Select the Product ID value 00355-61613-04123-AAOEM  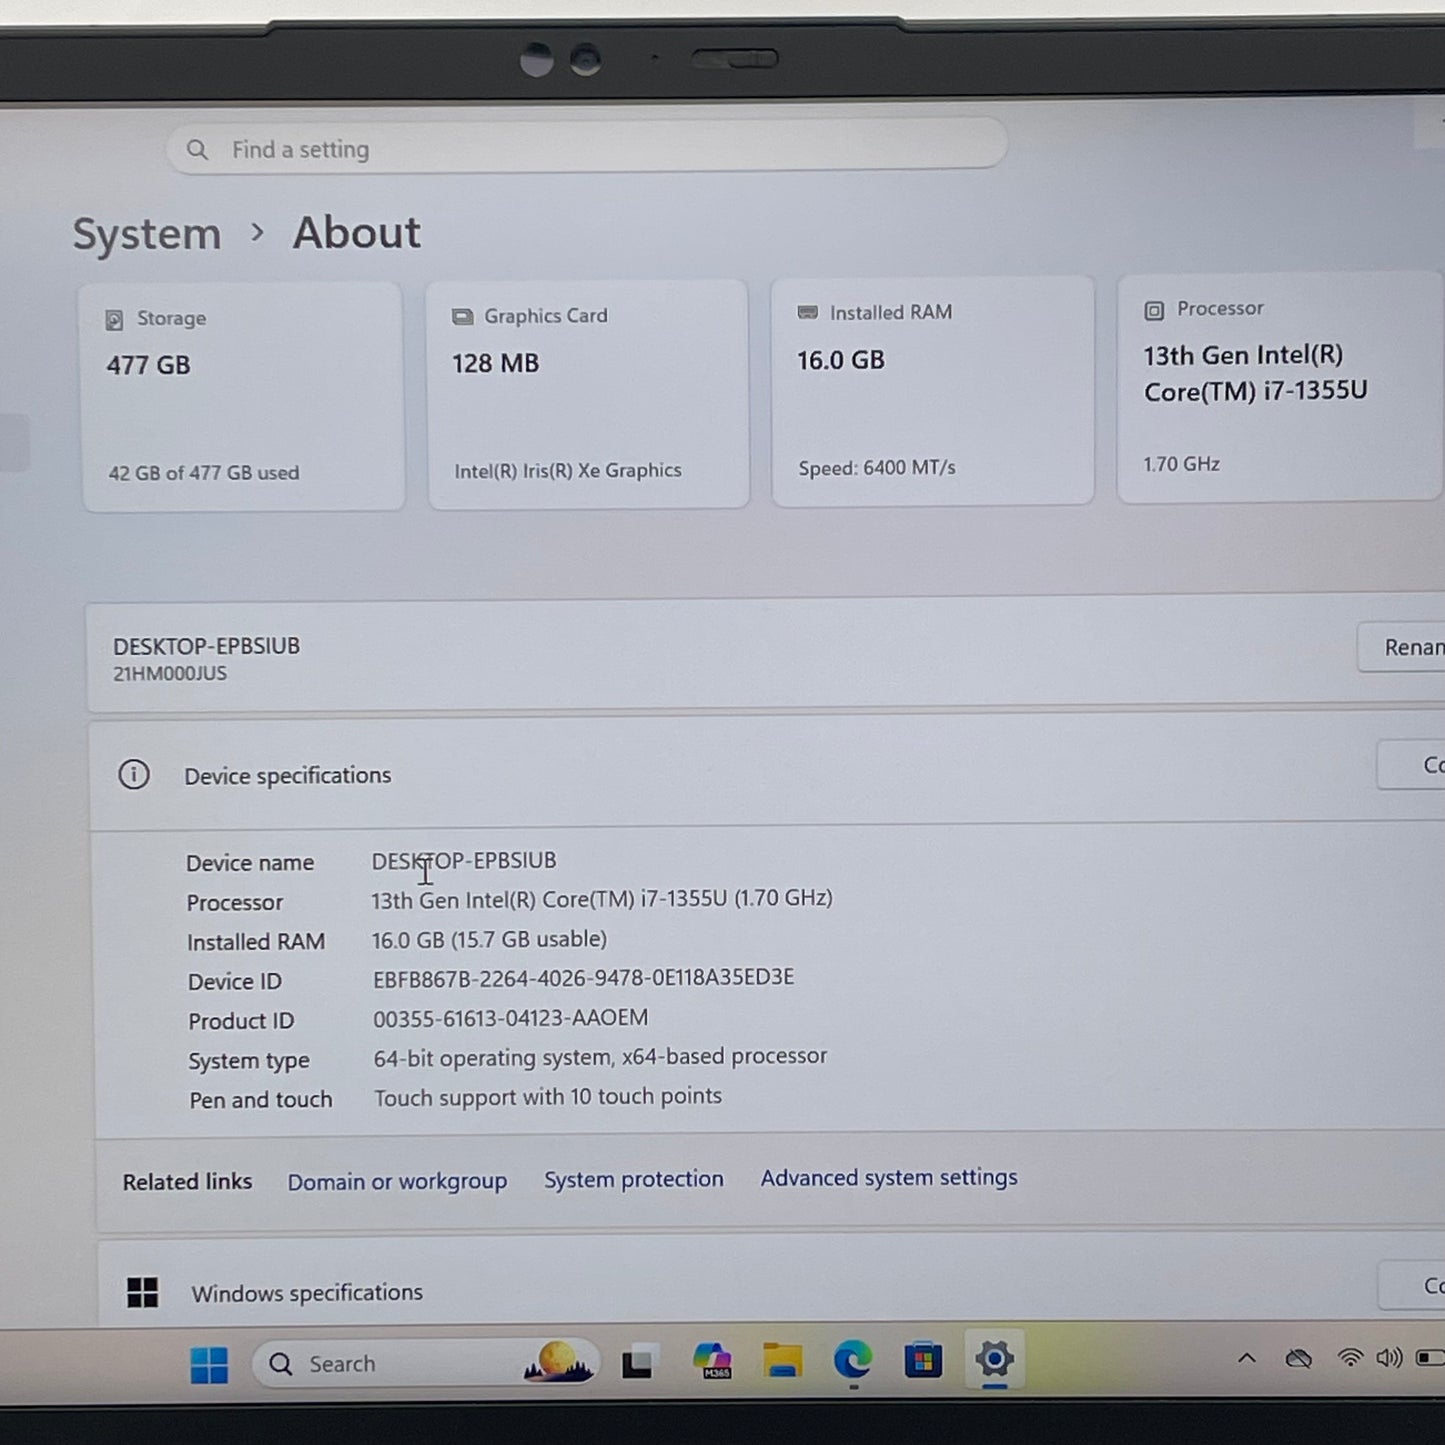point(511,1018)
